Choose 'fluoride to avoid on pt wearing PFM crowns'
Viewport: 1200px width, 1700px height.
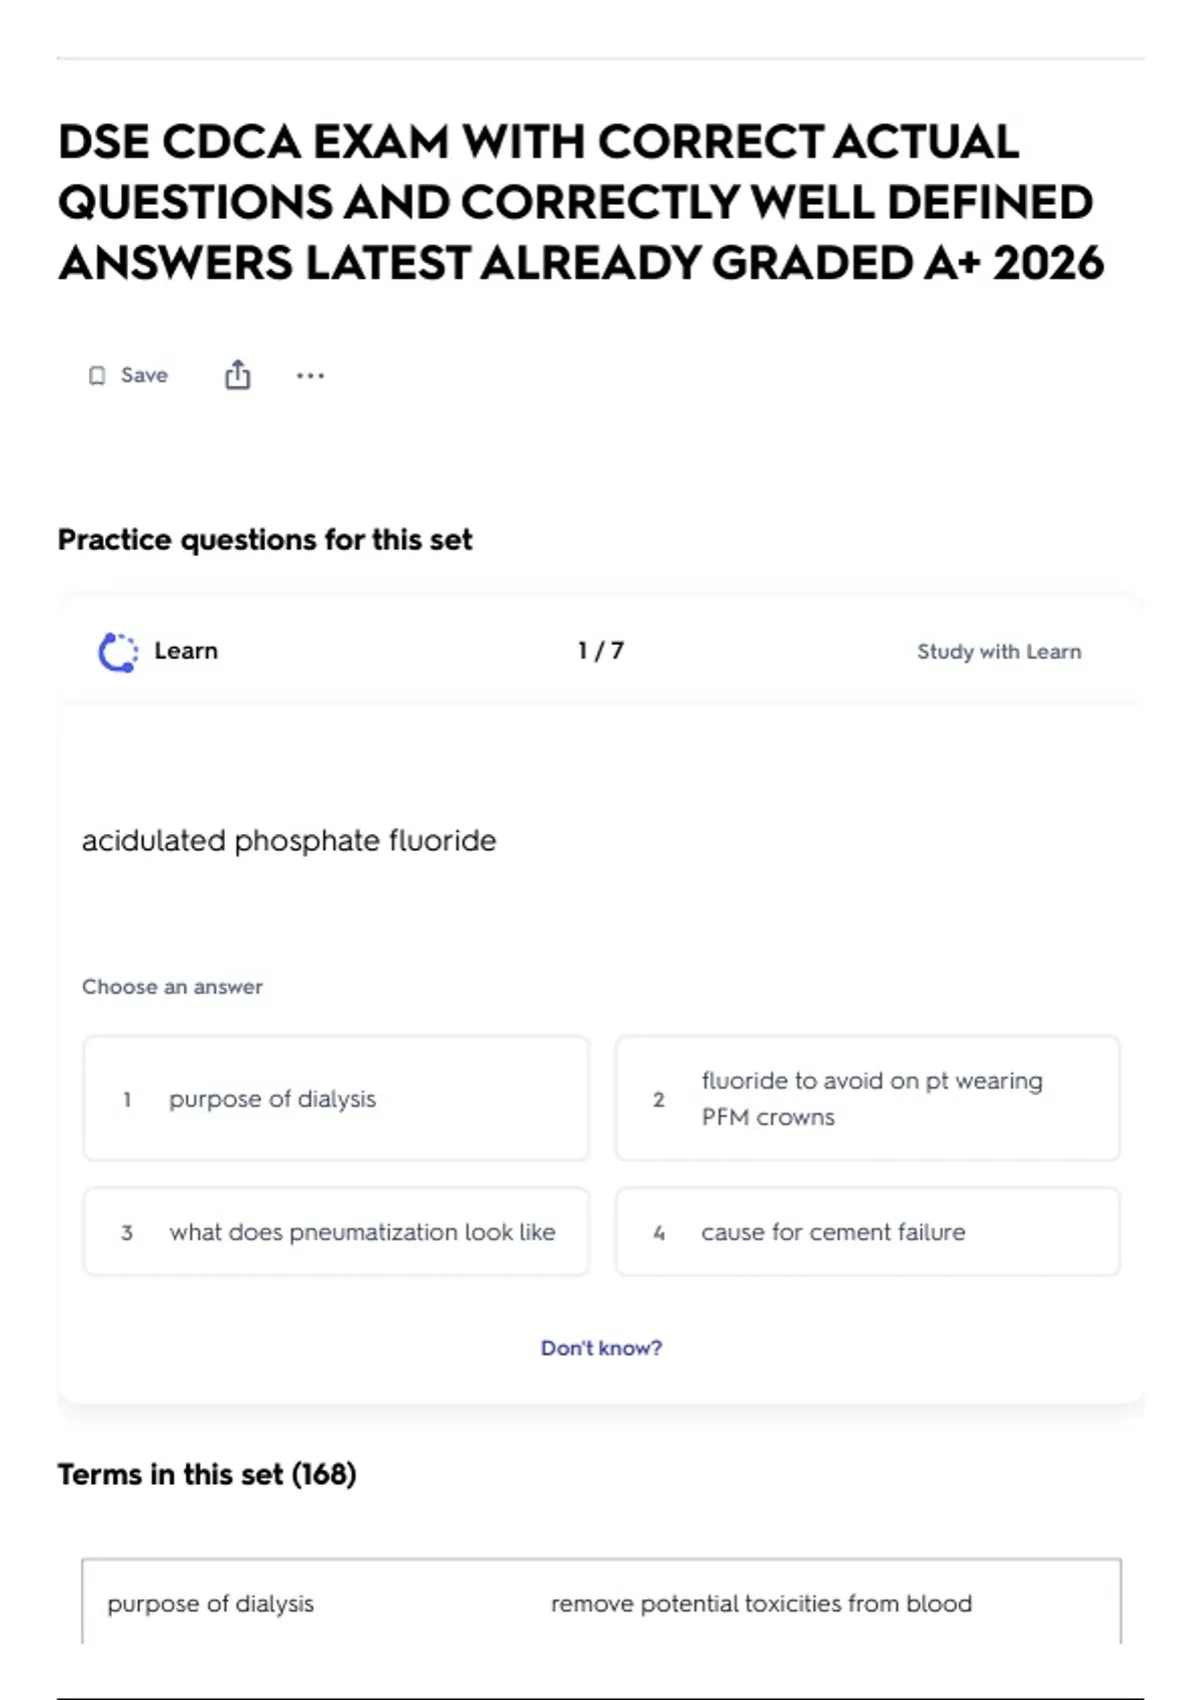pos(868,1098)
